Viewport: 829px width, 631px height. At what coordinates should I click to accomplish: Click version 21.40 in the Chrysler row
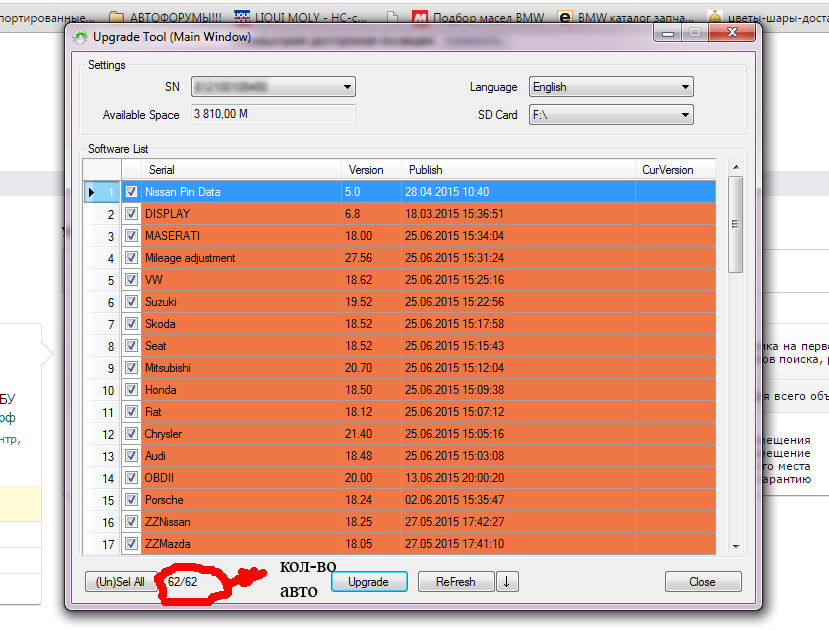358,434
